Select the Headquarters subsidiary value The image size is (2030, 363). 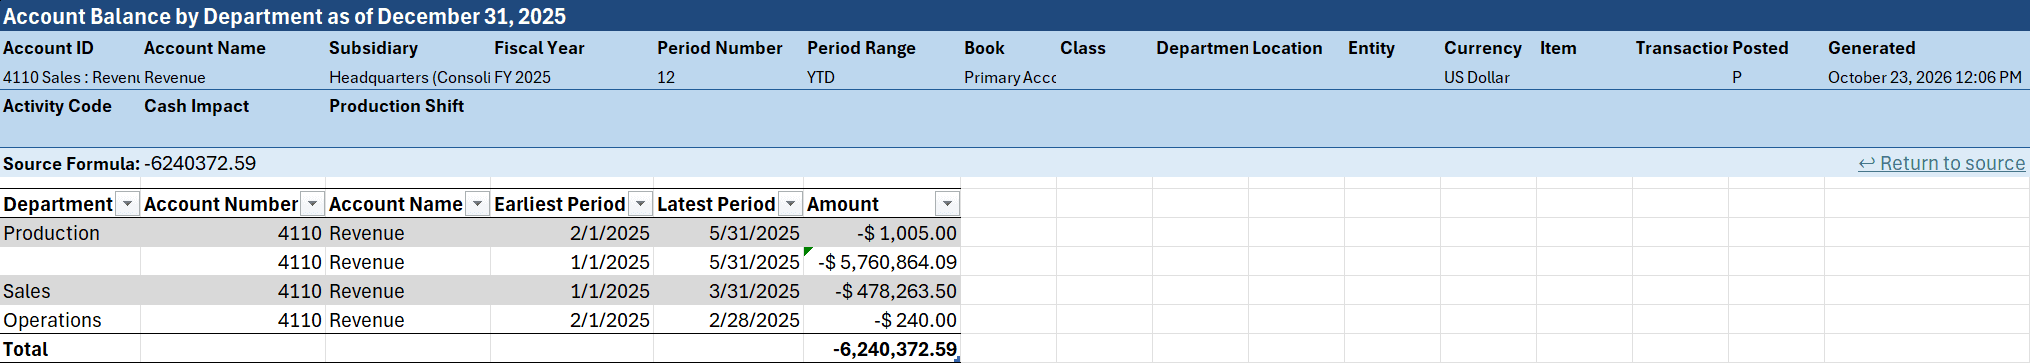click(408, 77)
